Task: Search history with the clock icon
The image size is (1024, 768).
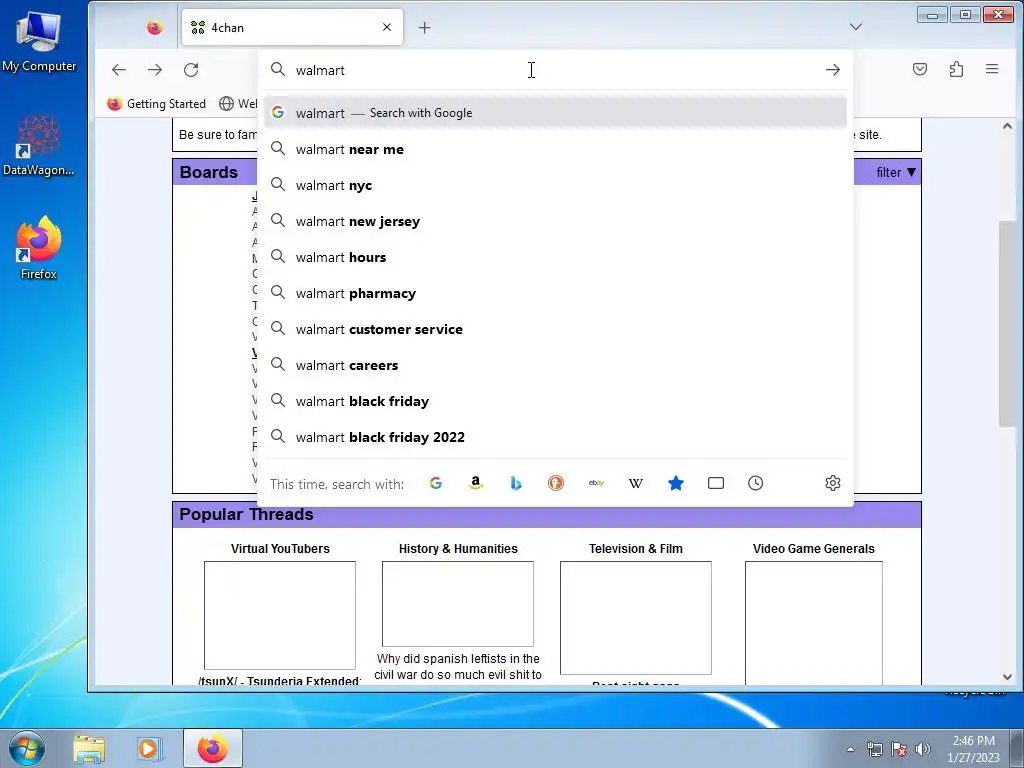Action: click(x=756, y=483)
